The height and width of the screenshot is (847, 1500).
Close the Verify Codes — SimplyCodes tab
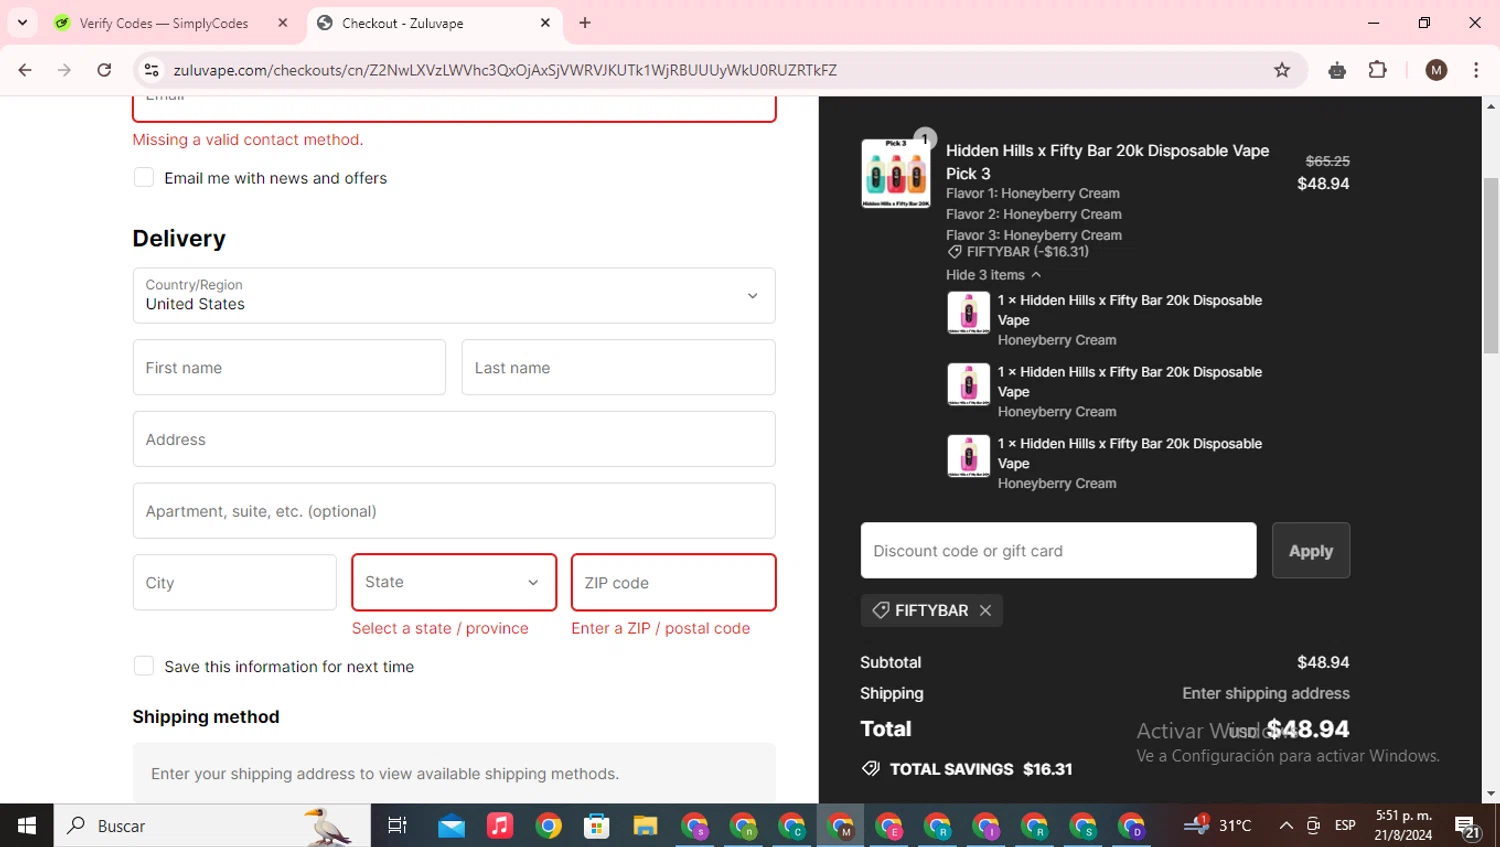pyautogui.click(x=283, y=23)
